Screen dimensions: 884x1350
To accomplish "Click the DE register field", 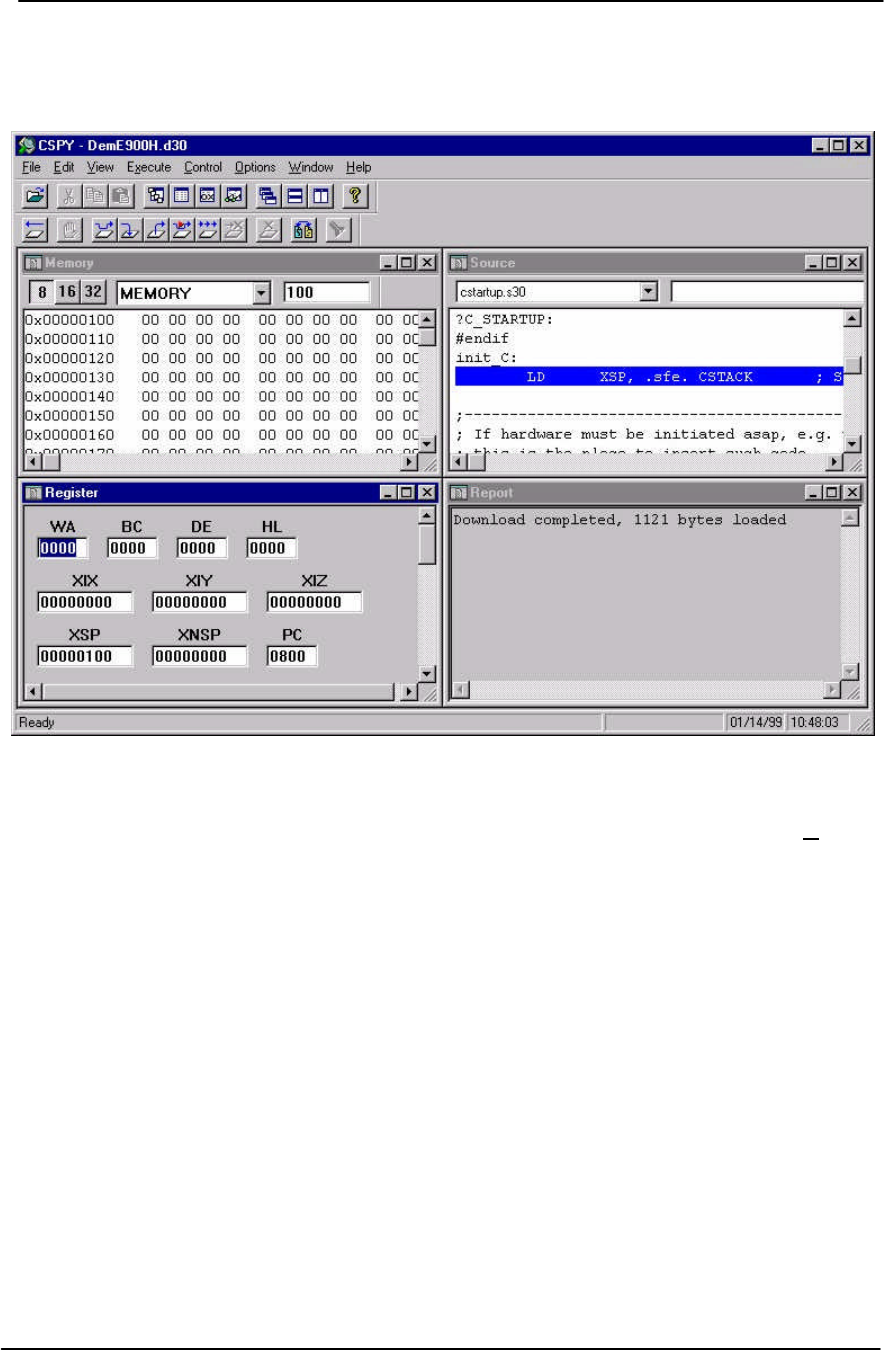I will pos(202,548).
